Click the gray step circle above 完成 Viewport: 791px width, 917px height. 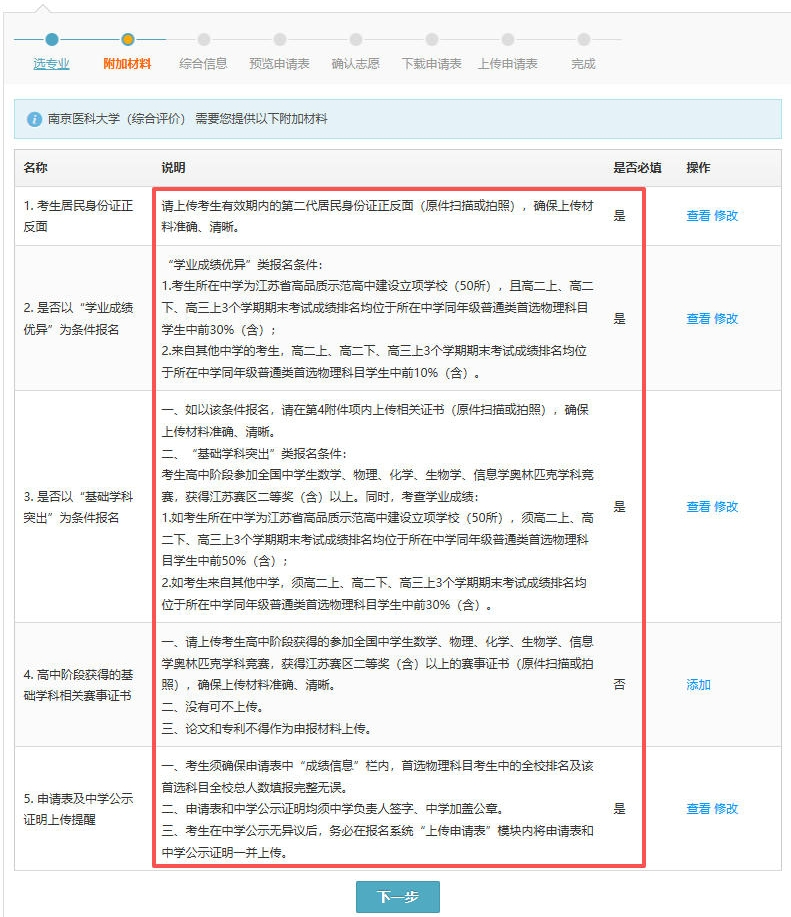click(584, 40)
